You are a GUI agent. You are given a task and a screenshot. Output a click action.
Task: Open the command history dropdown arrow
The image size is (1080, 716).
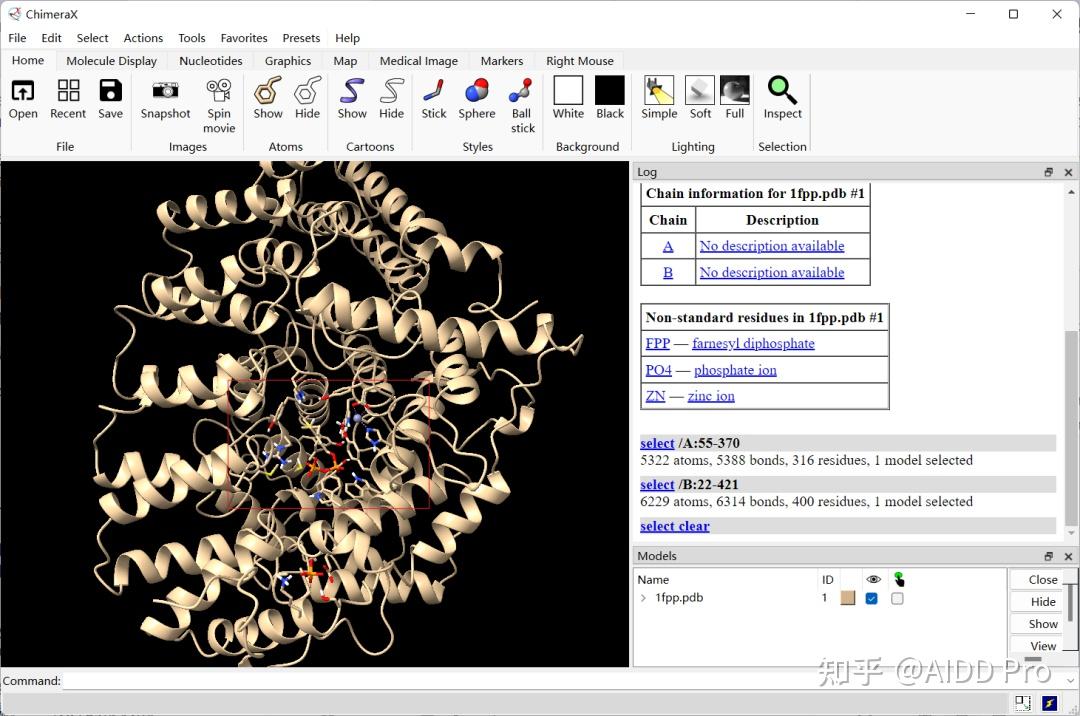tap(1070, 681)
